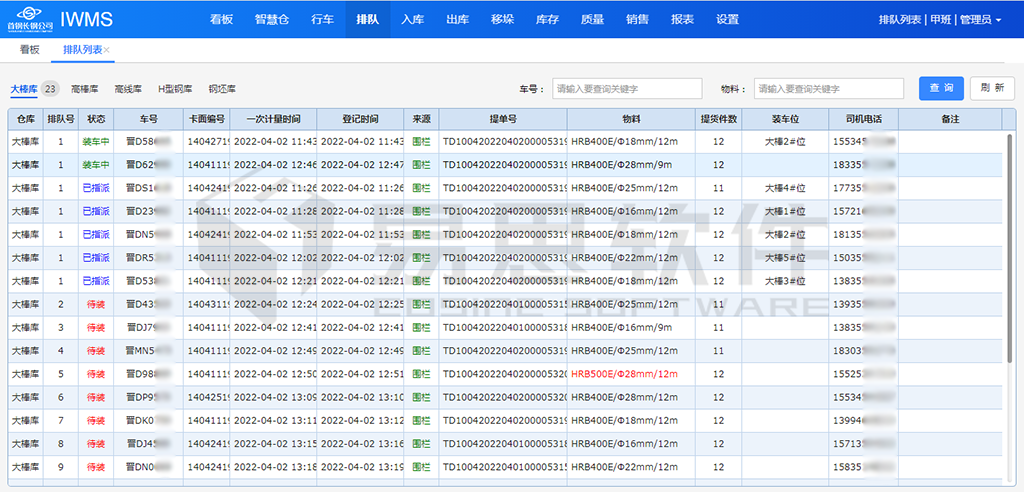The image size is (1024, 492).
Task: Focus the 车号 search input field
Action: click(627, 89)
